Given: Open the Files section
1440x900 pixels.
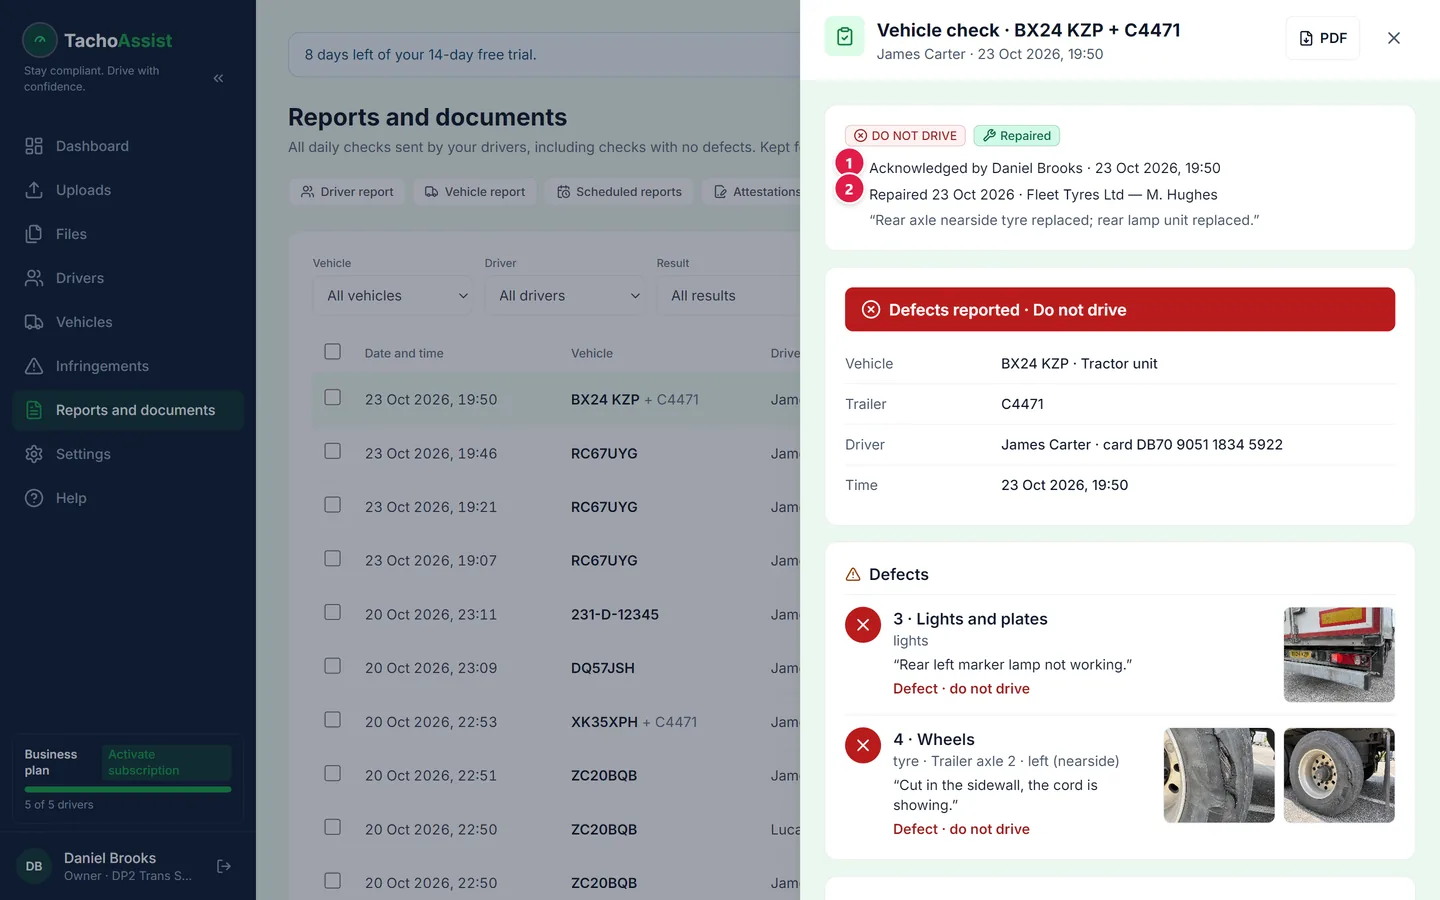Looking at the screenshot, I should (x=128, y=234).
